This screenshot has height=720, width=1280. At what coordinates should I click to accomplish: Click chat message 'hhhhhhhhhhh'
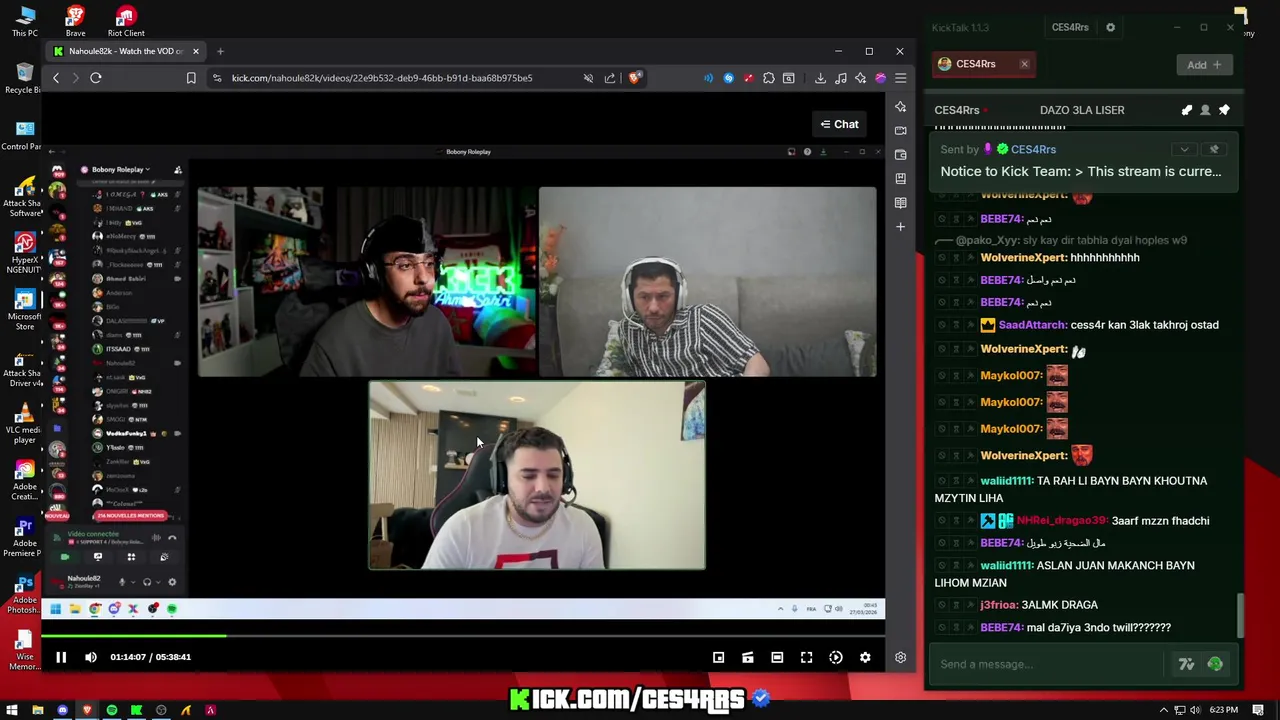click(x=1104, y=258)
